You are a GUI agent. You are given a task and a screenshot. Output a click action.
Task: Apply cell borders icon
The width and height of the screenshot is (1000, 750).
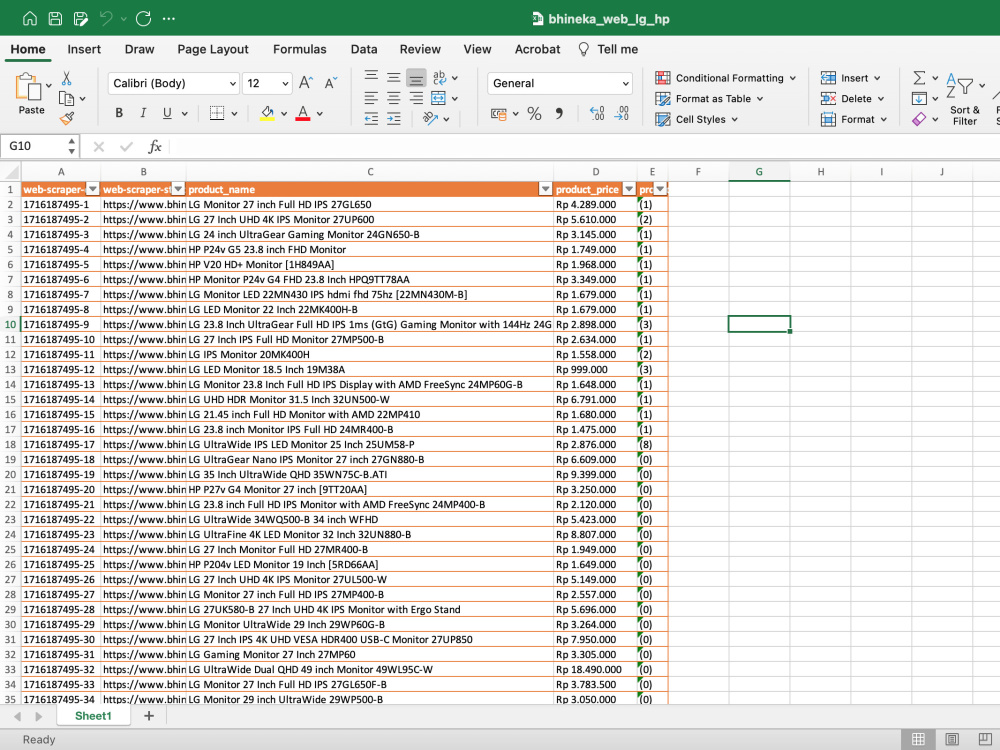pyautogui.click(x=217, y=114)
